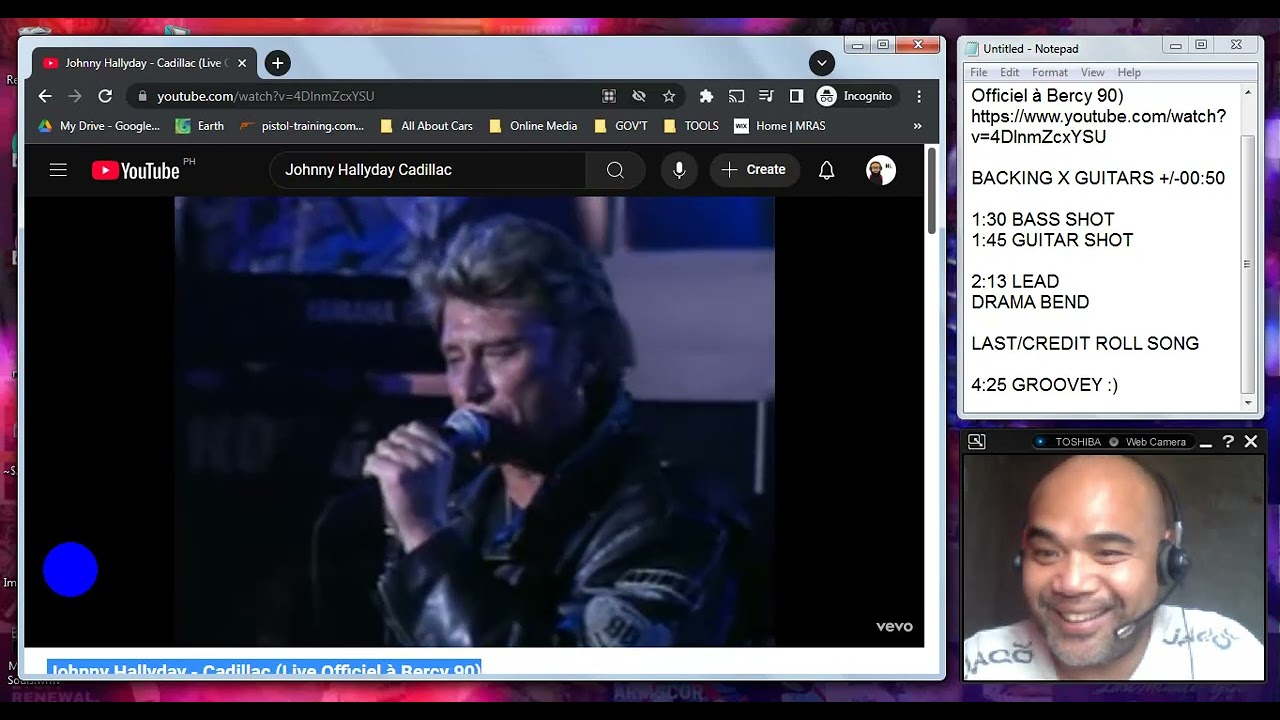This screenshot has width=1280, height=720.
Task: Select the Johnny Hallyday Cadillac browser tab
Action: [x=145, y=63]
